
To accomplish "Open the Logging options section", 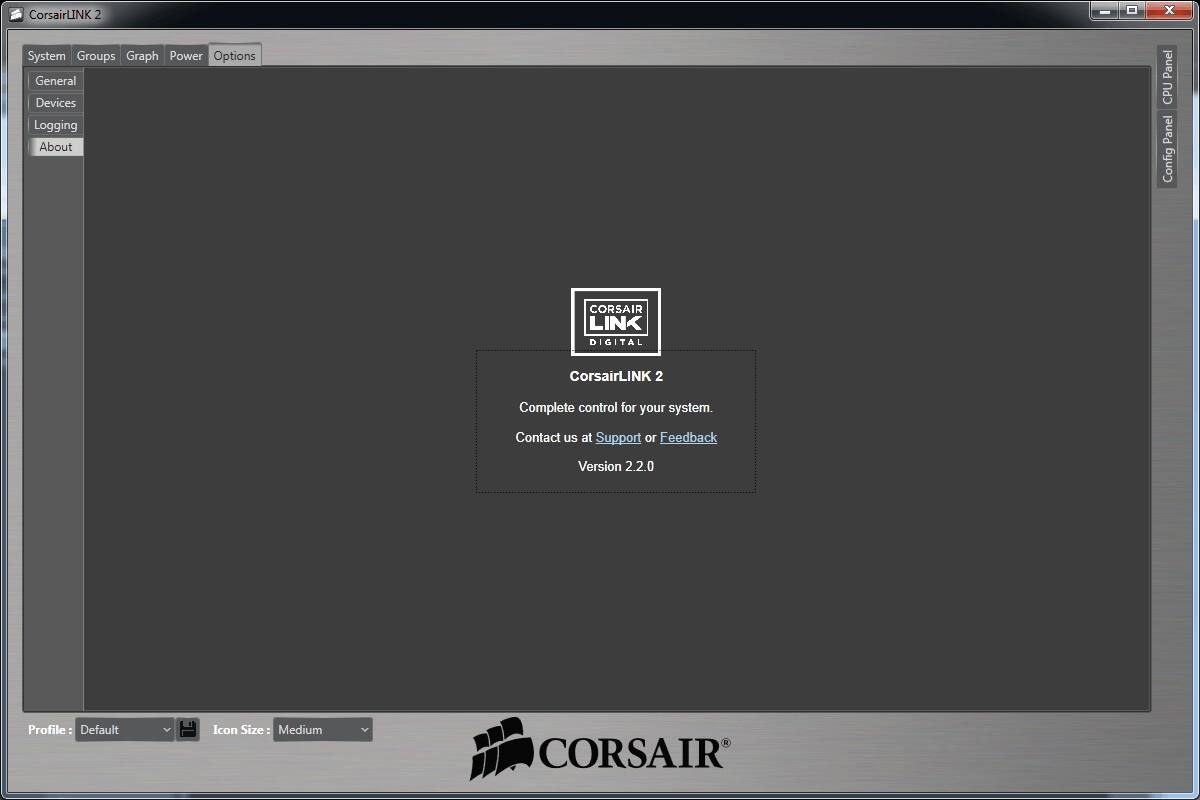I will [x=56, y=125].
